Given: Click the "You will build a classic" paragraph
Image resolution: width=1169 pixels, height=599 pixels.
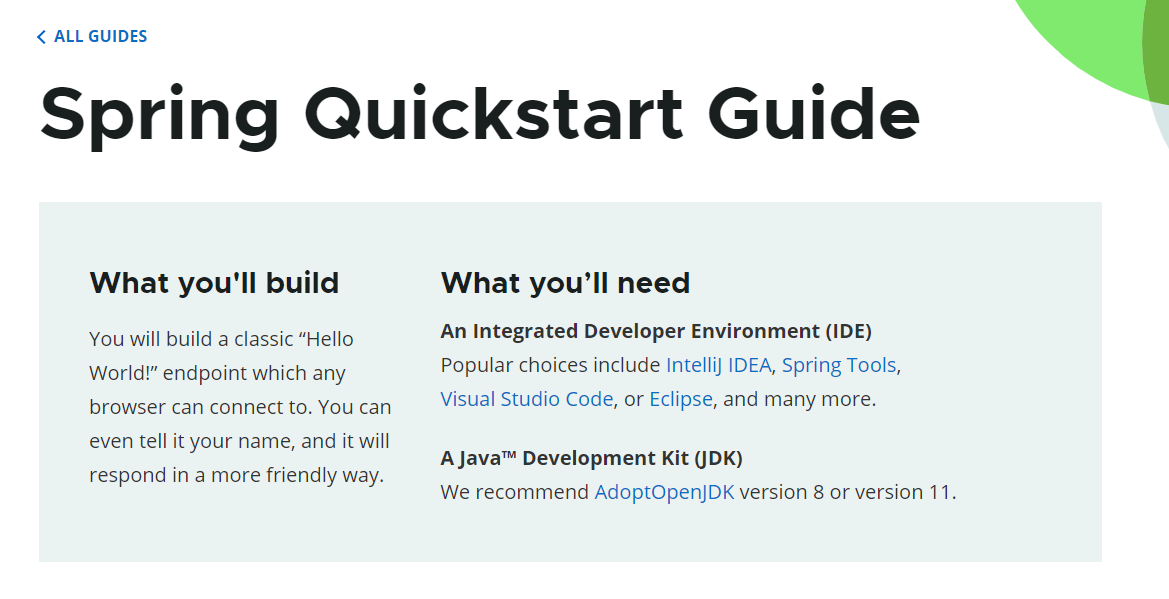Looking at the screenshot, I should [239, 407].
